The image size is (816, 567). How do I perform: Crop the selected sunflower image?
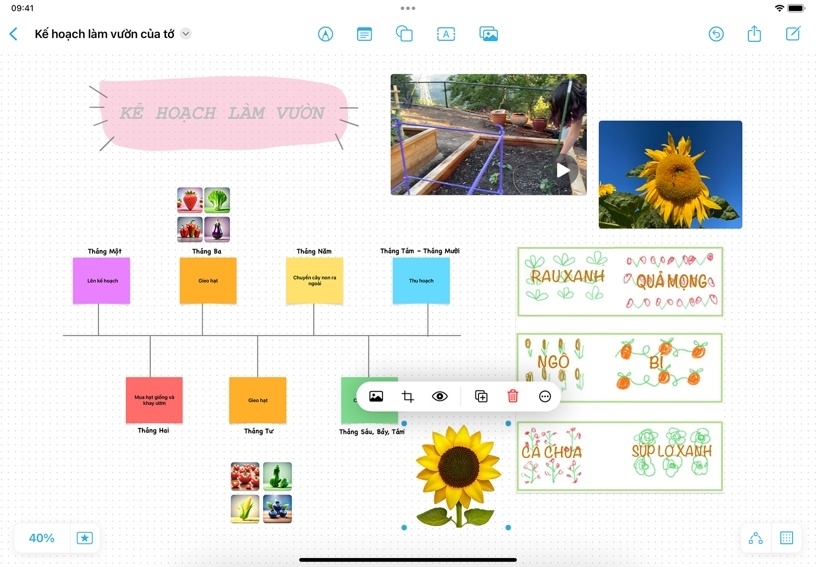tap(408, 396)
